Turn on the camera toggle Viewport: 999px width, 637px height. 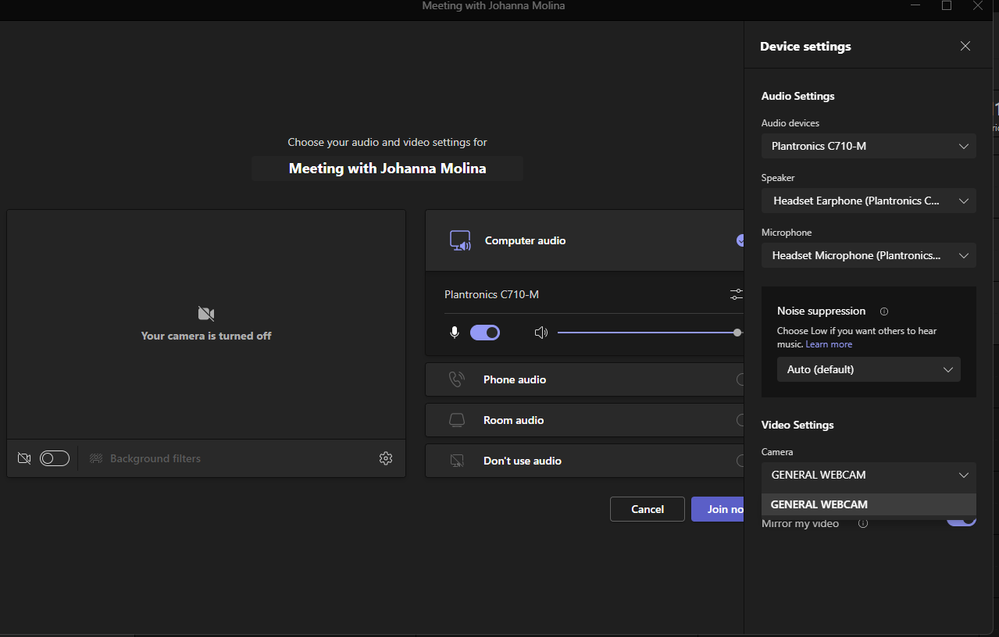(55, 459)
